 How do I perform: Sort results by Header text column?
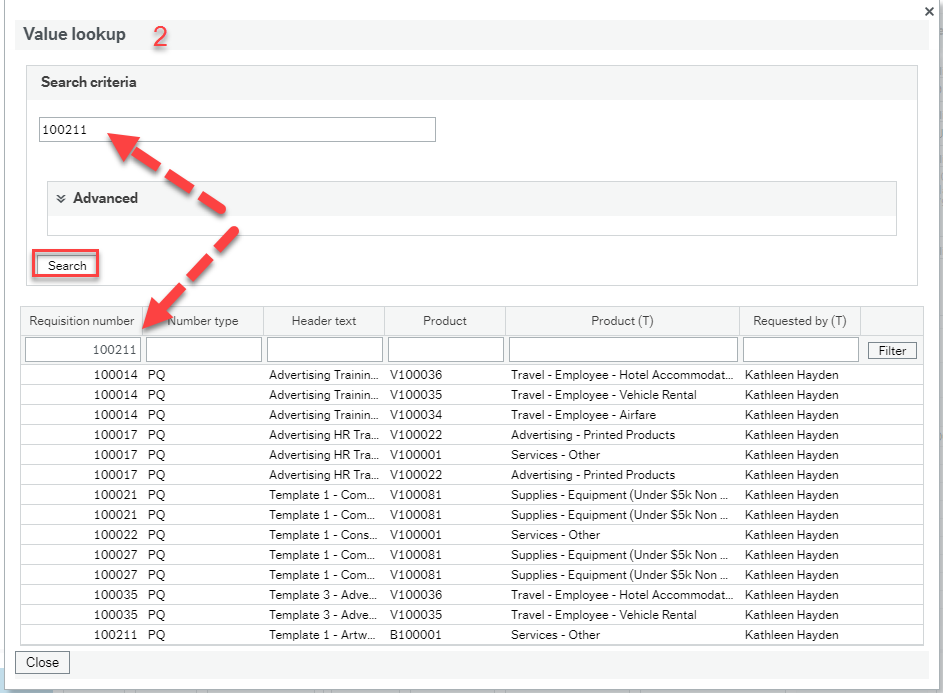point(323,320)
